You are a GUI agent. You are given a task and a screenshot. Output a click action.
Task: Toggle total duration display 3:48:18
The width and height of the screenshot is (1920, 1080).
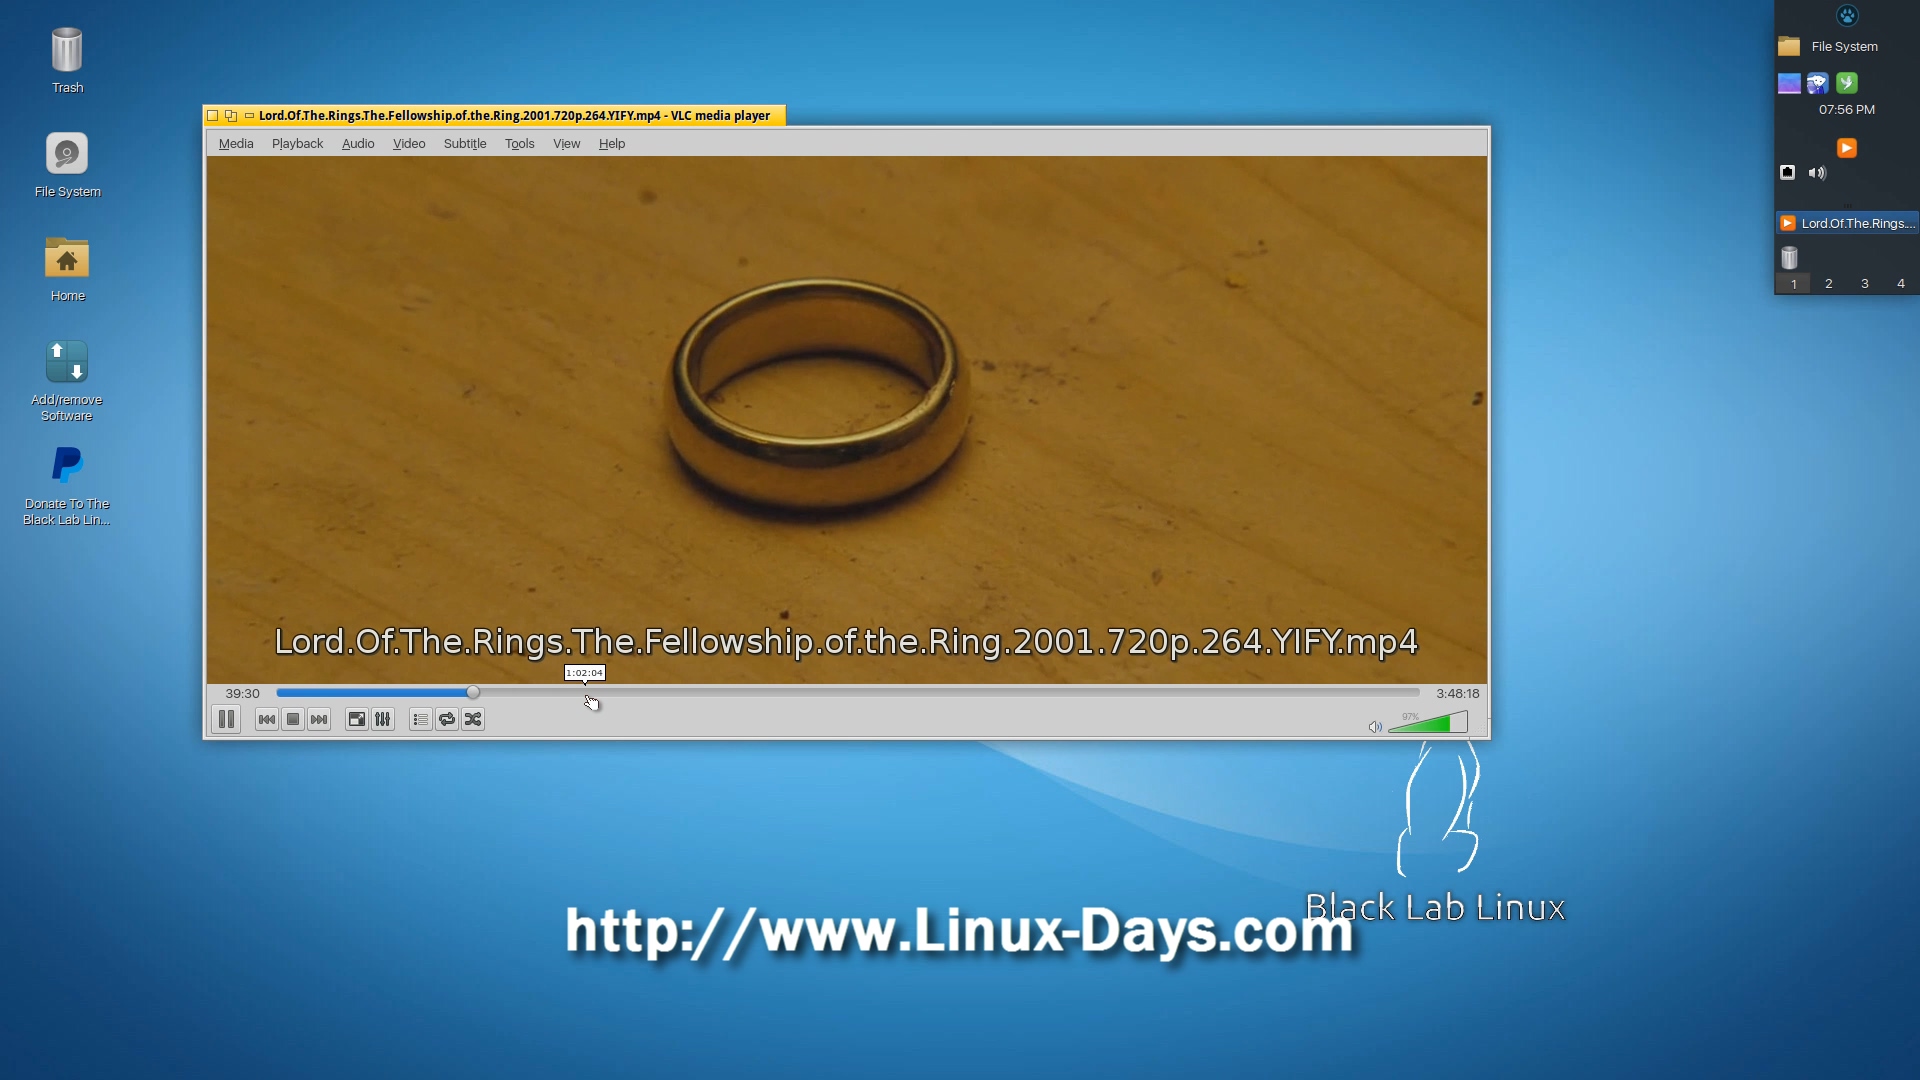click(x=1457, y=693)
